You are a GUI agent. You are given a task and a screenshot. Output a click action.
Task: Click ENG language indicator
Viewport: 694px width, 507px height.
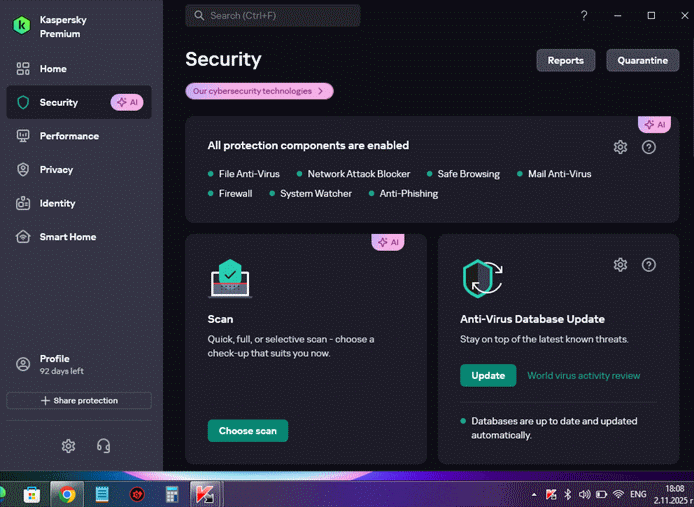coord(638,494)
